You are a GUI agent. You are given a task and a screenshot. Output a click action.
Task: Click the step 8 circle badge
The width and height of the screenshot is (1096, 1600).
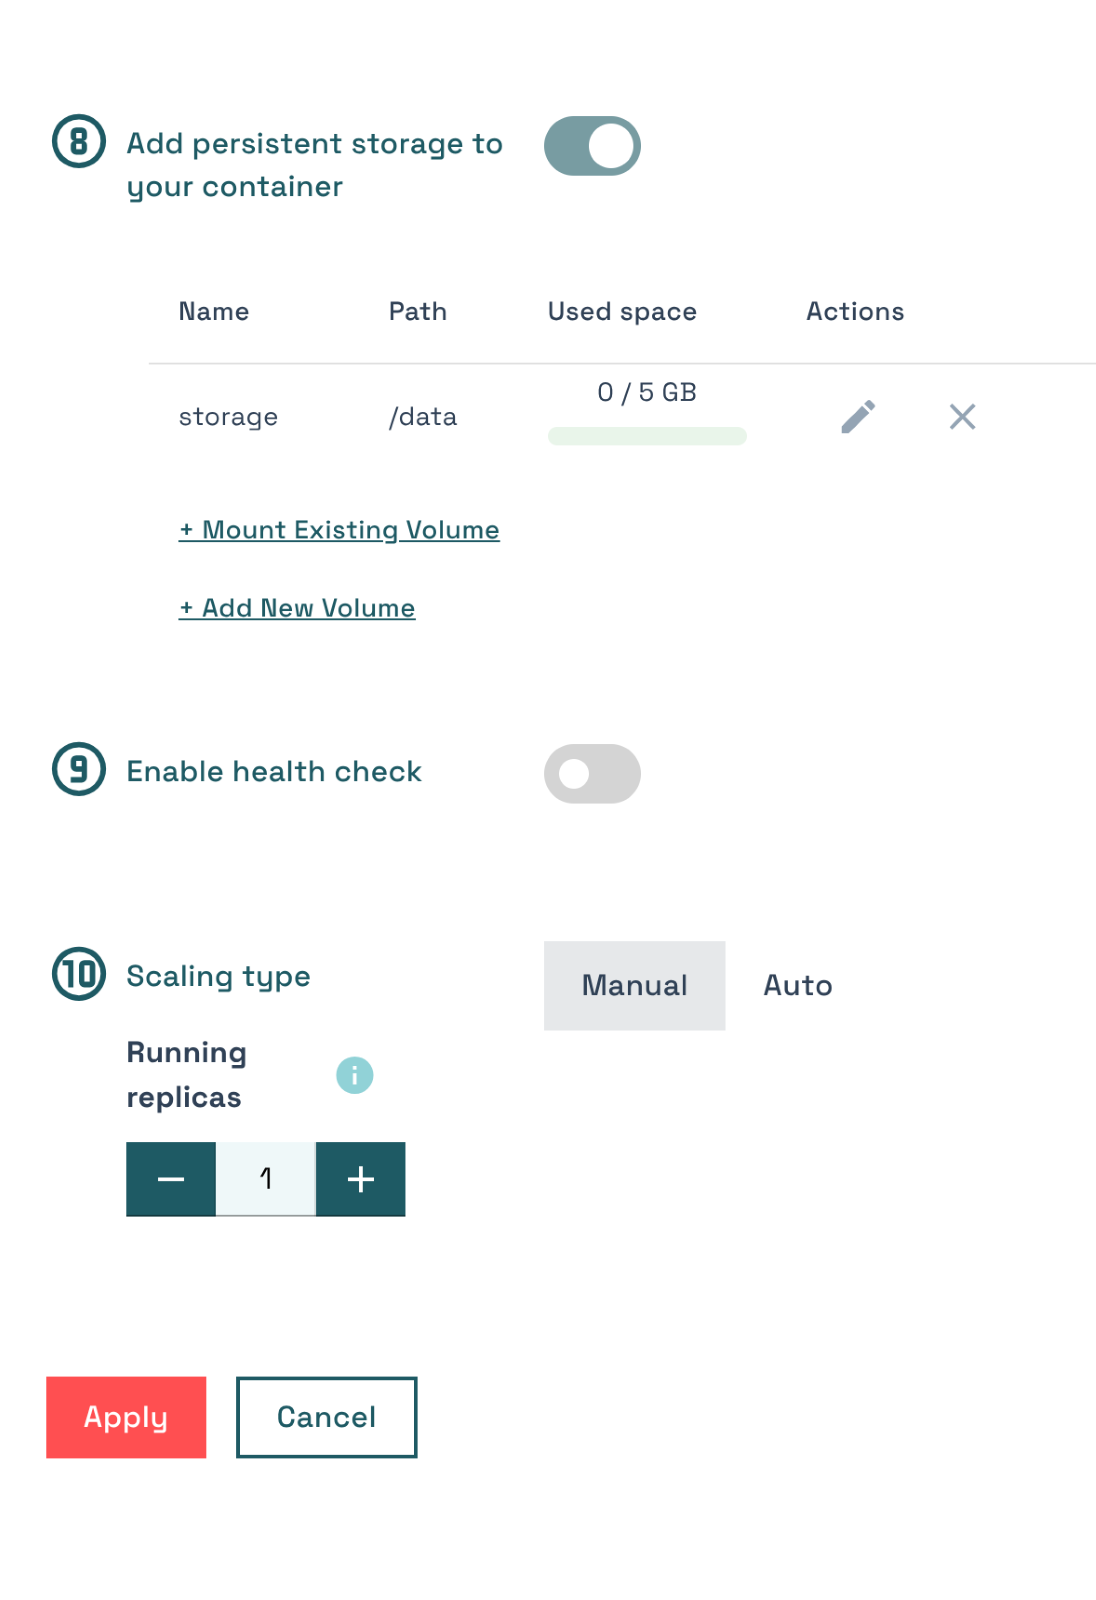(x=79, y=142)
